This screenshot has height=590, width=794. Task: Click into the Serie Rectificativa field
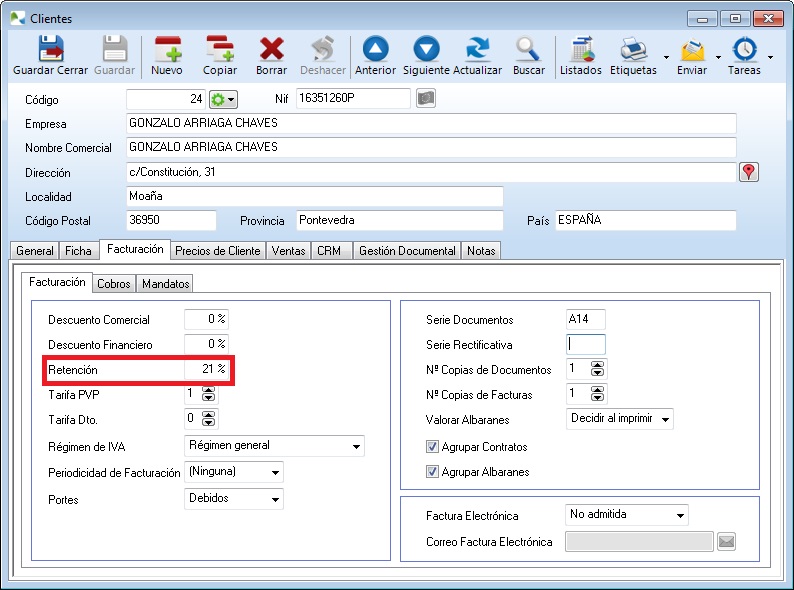pos(586,345)
